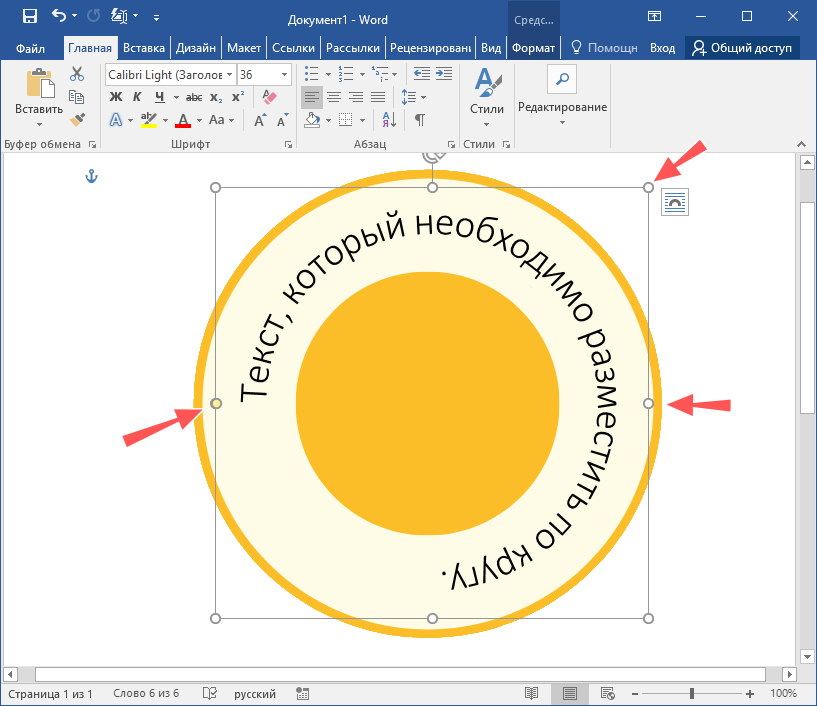This screenshot has width=817, height=706.
Task: Click the vertical scrollbar down arrow
Action: click(x=807, y=657)
